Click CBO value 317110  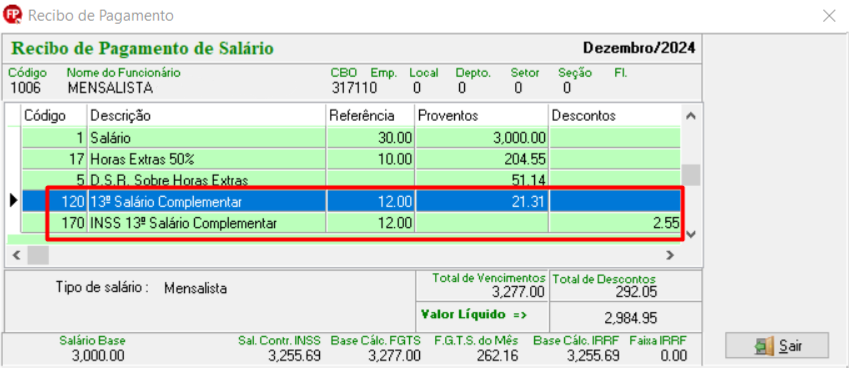(354, 88)
